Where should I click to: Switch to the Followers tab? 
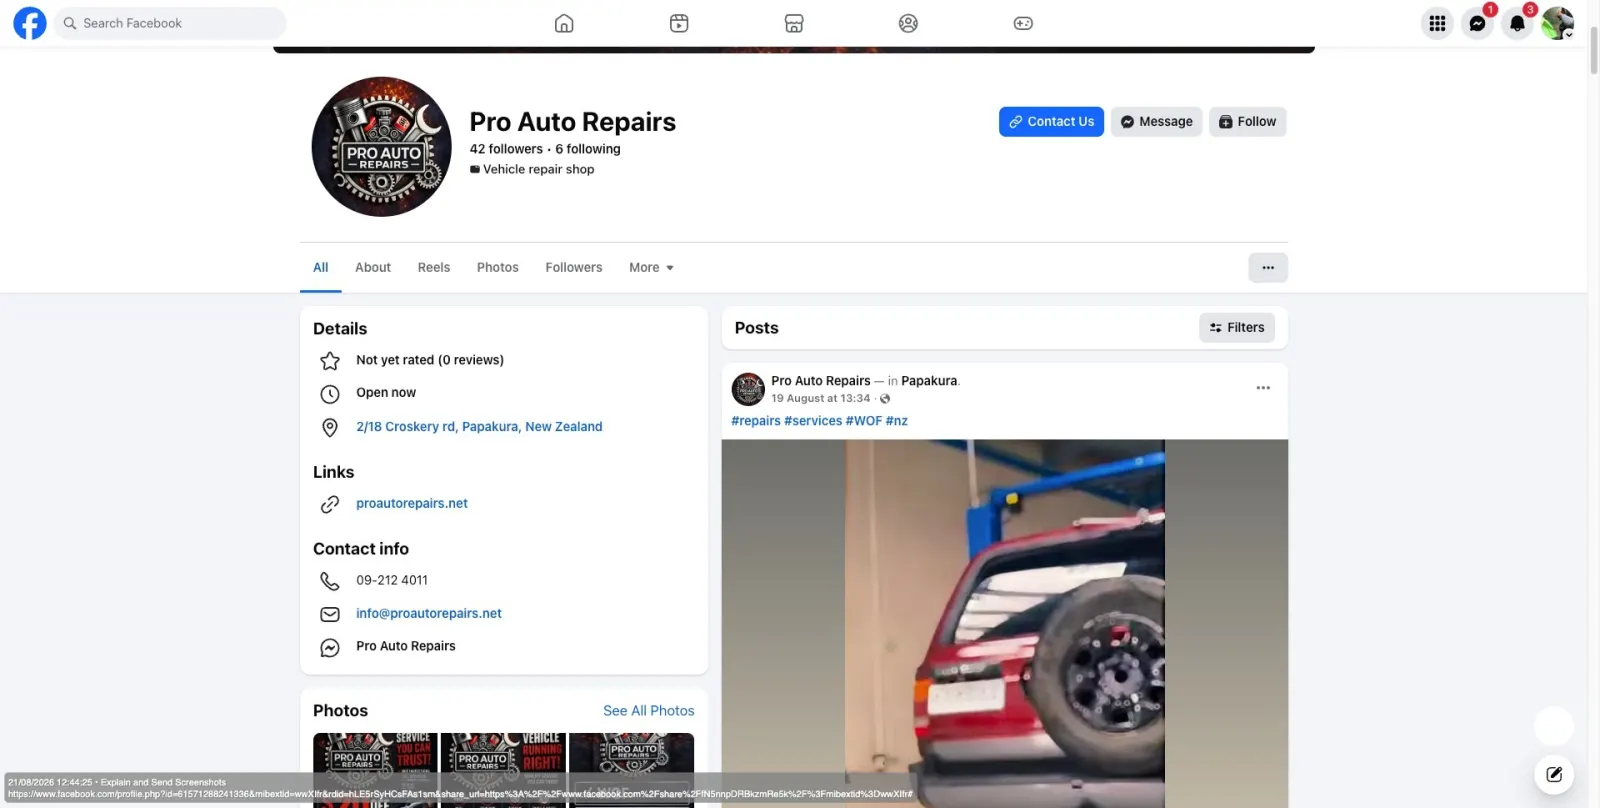point(574,268)
